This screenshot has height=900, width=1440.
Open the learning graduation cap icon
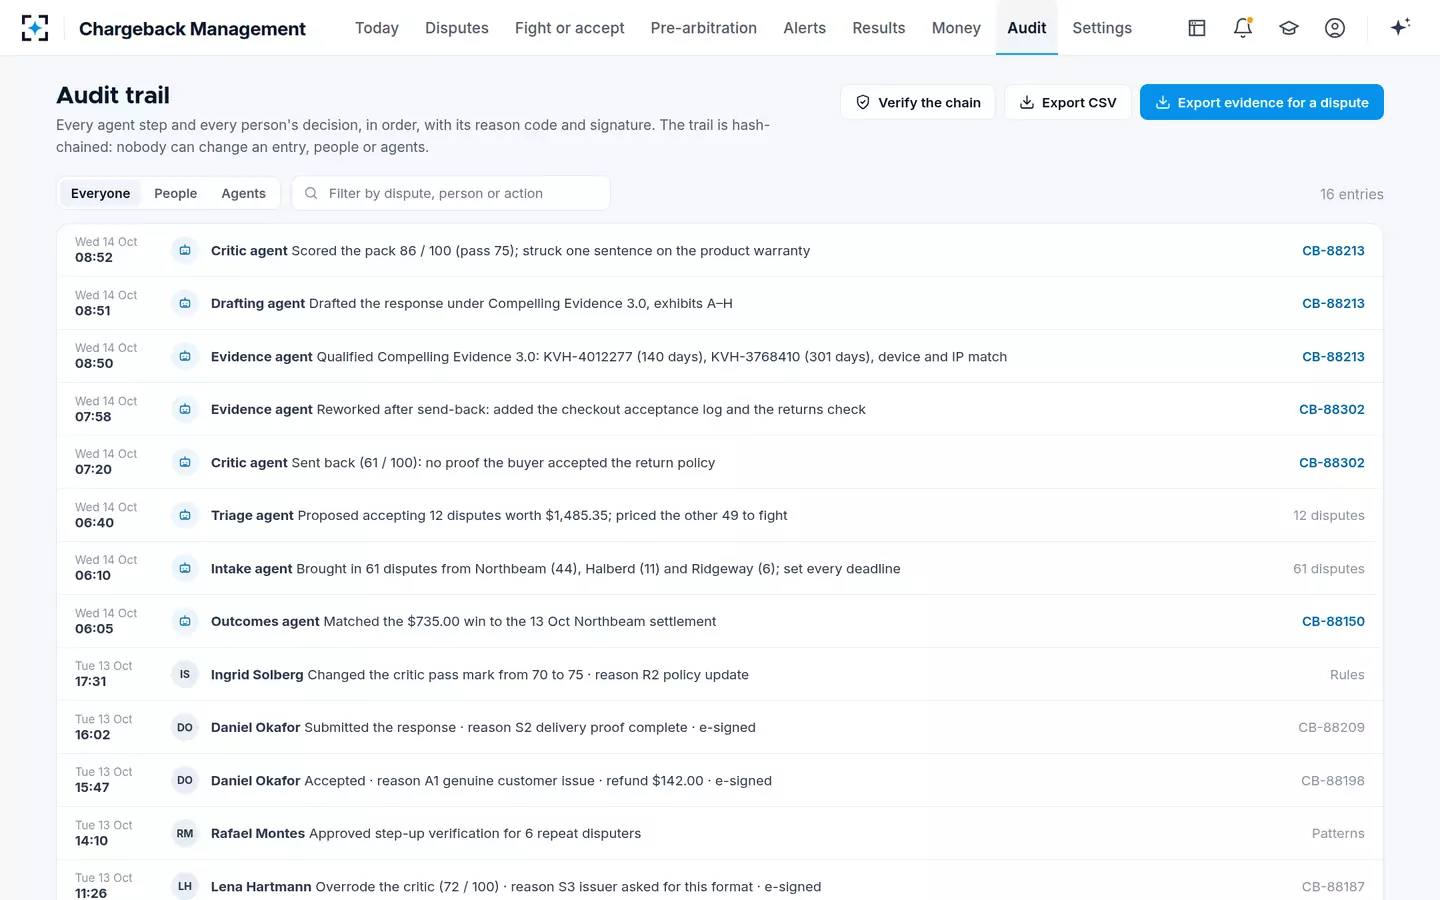(x=1289, y=28)
